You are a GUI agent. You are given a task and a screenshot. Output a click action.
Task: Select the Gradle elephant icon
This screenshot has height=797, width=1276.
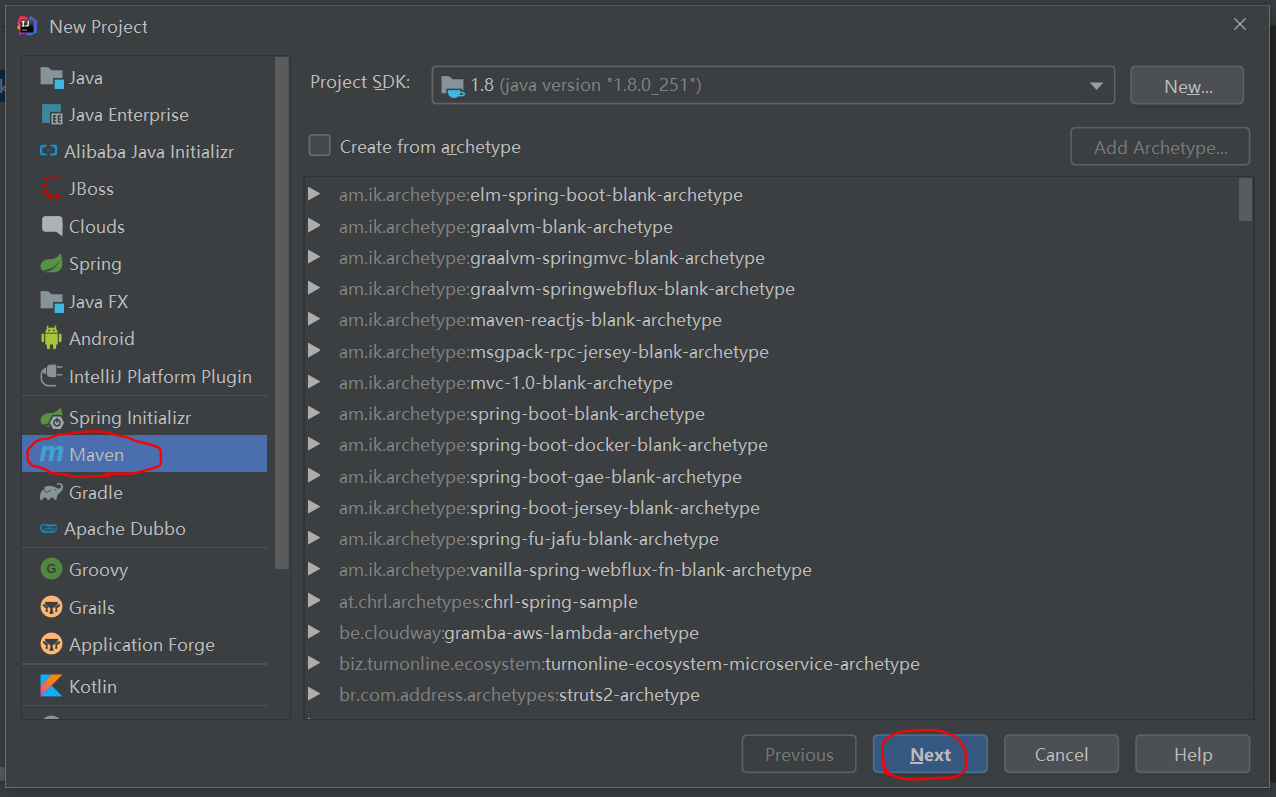coord(51,492)
